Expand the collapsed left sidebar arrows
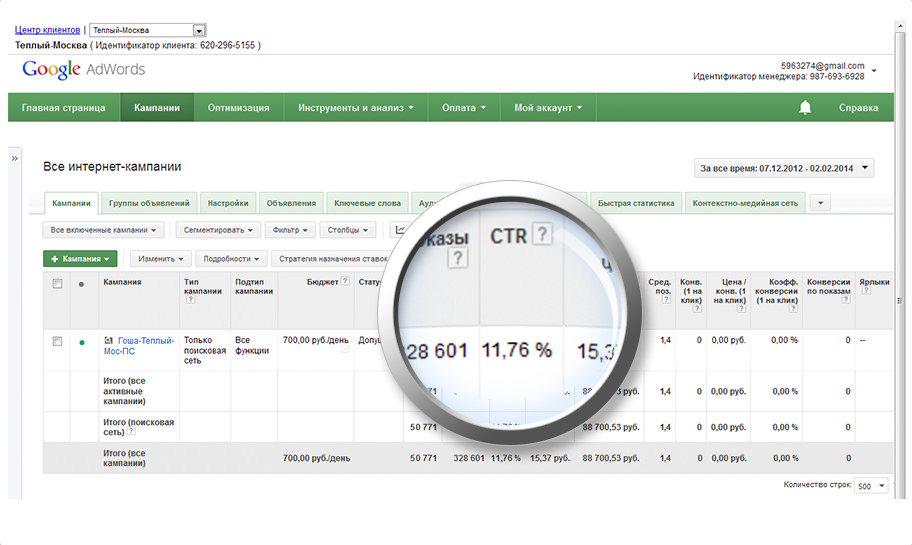Image resolution: width=912 pixels, height=545 pixels. click(x=15, y=158)
